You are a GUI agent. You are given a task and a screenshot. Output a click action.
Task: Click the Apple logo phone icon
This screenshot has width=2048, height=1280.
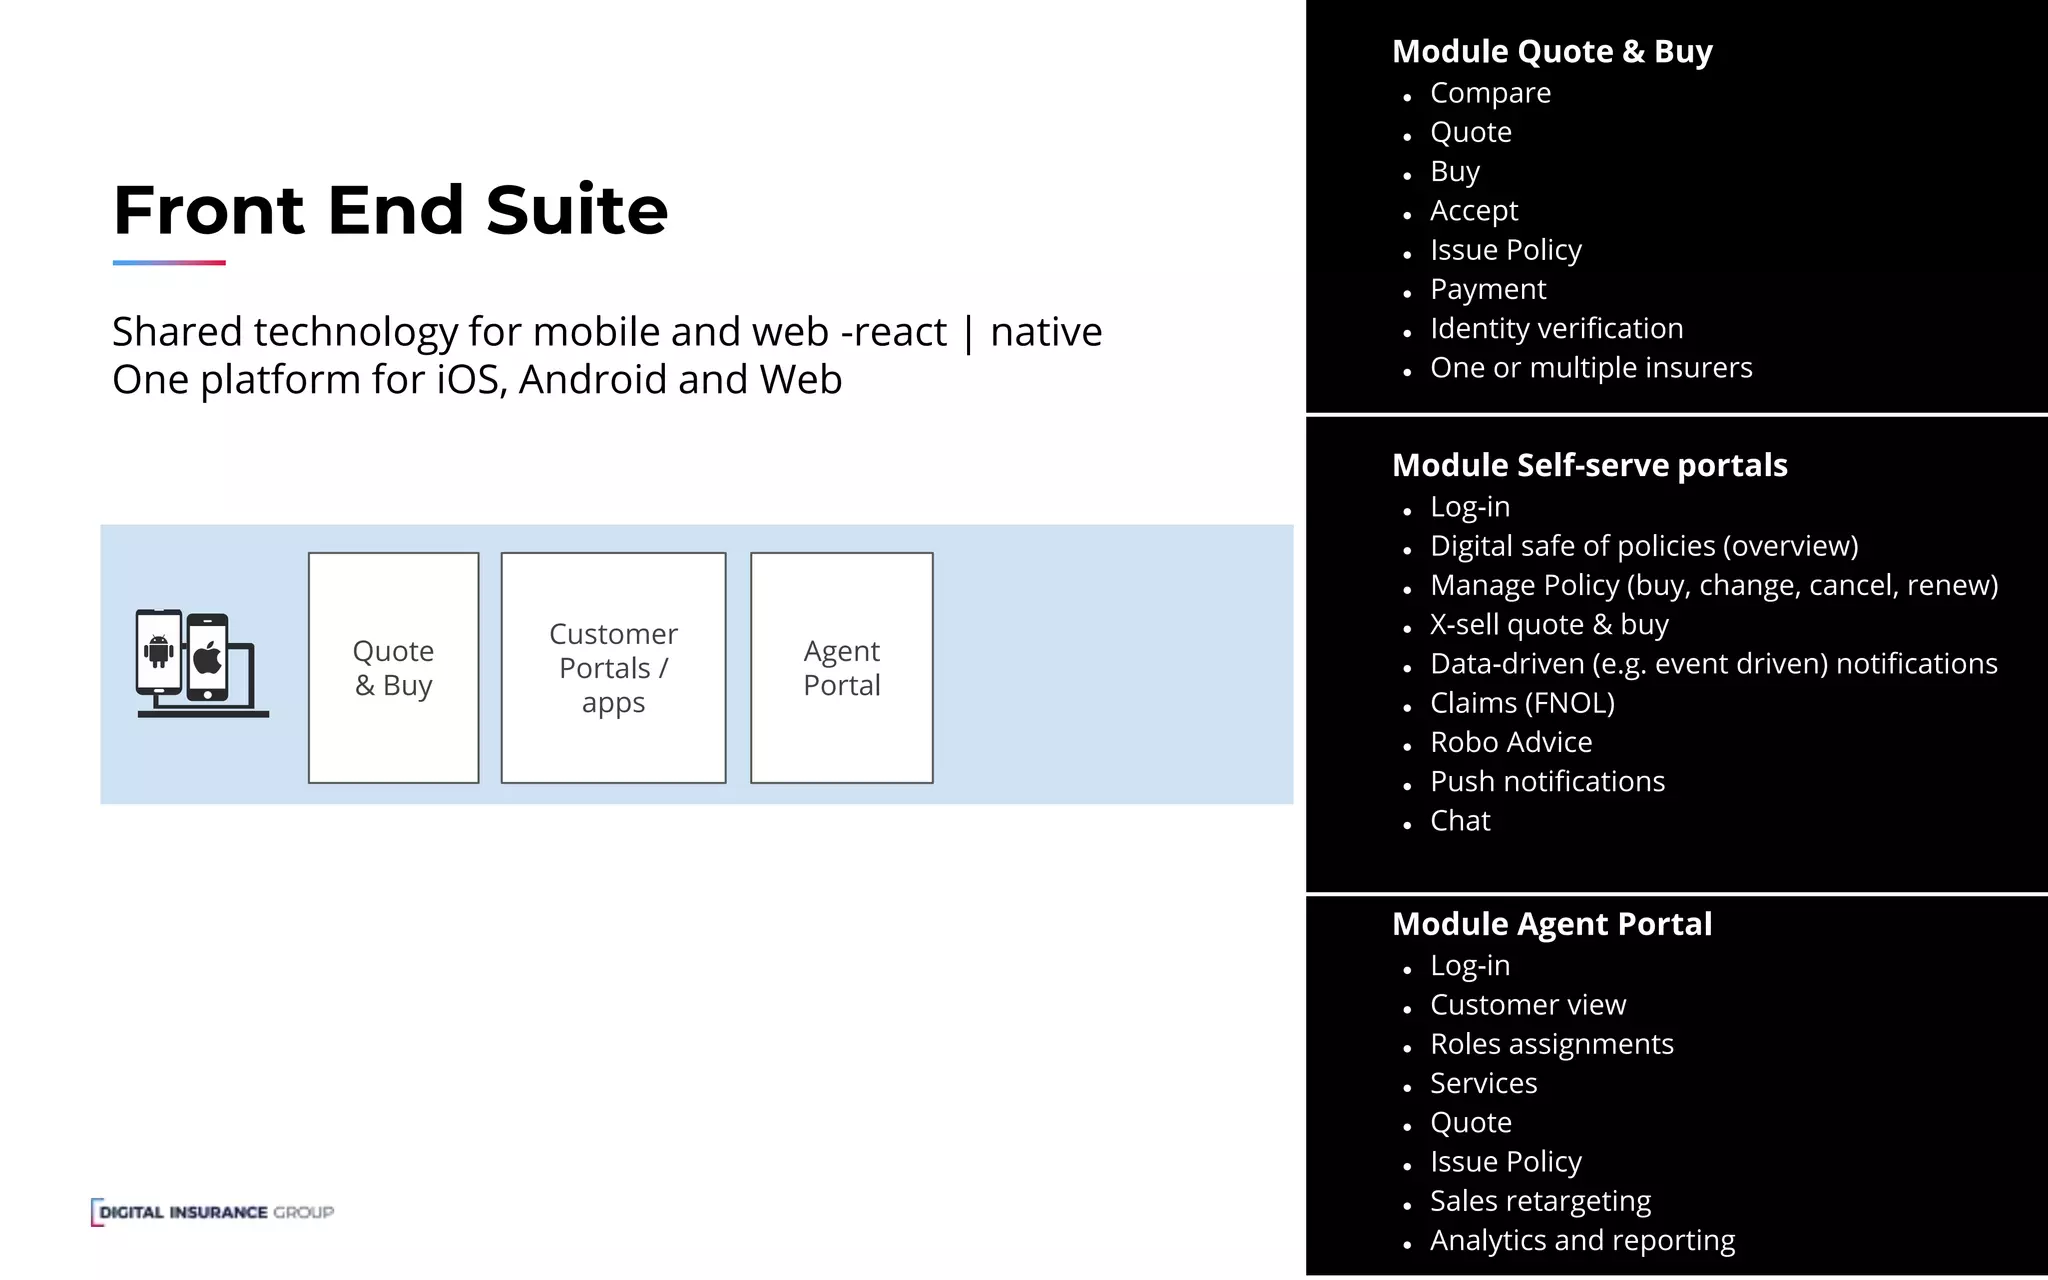208,658
